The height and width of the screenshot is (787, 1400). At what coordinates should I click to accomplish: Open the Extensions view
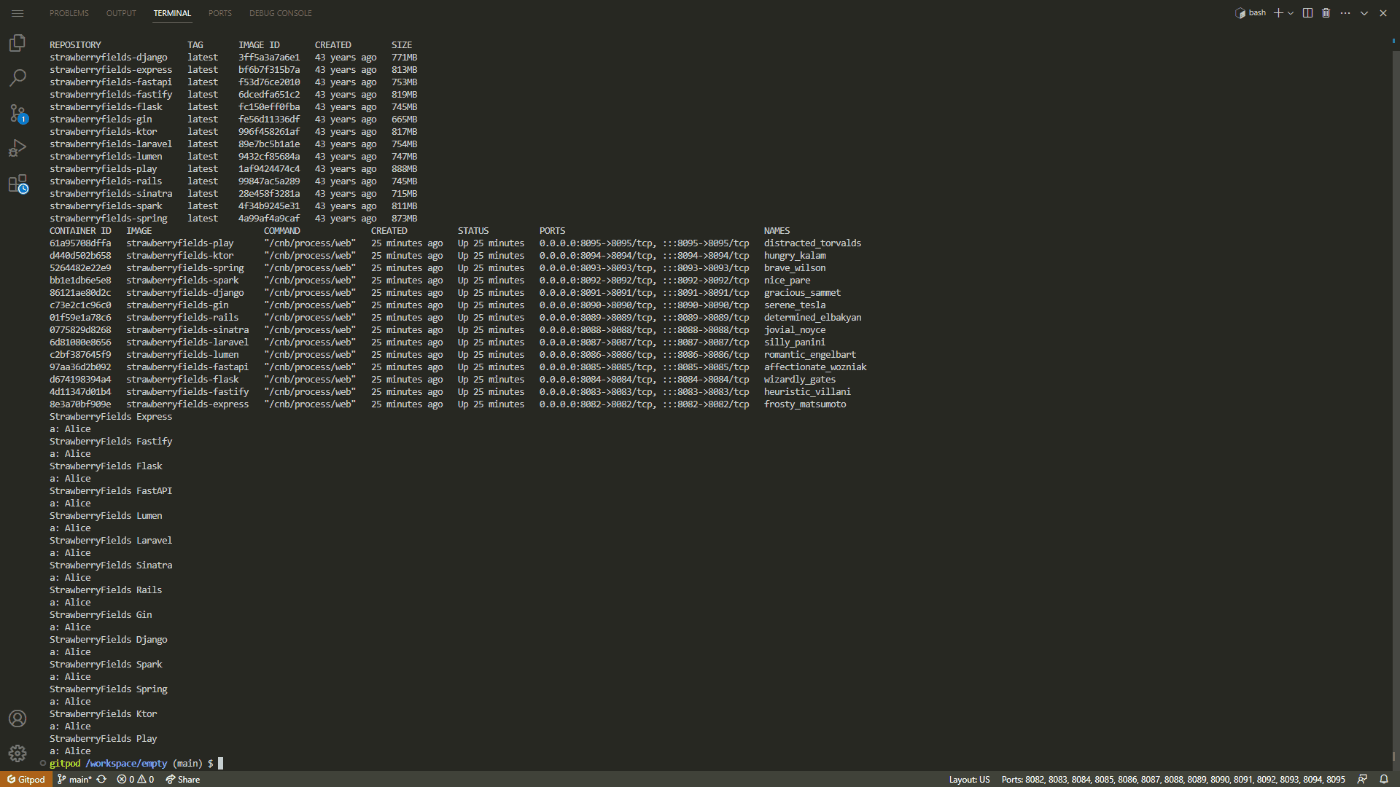(17, 183)
